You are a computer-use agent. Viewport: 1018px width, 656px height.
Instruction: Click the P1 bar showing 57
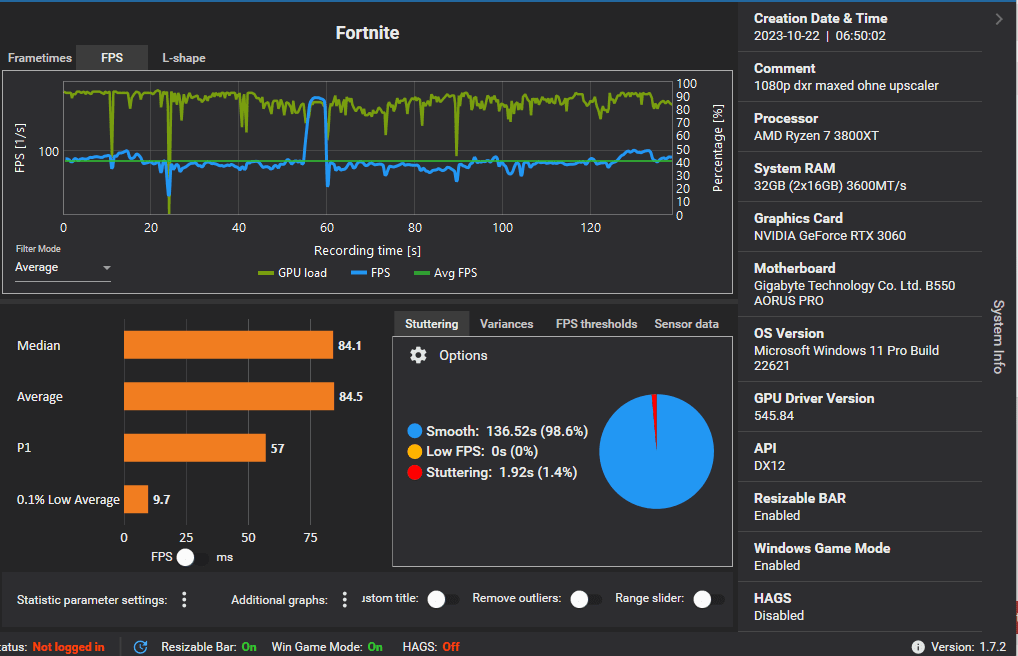pos(195,448)
